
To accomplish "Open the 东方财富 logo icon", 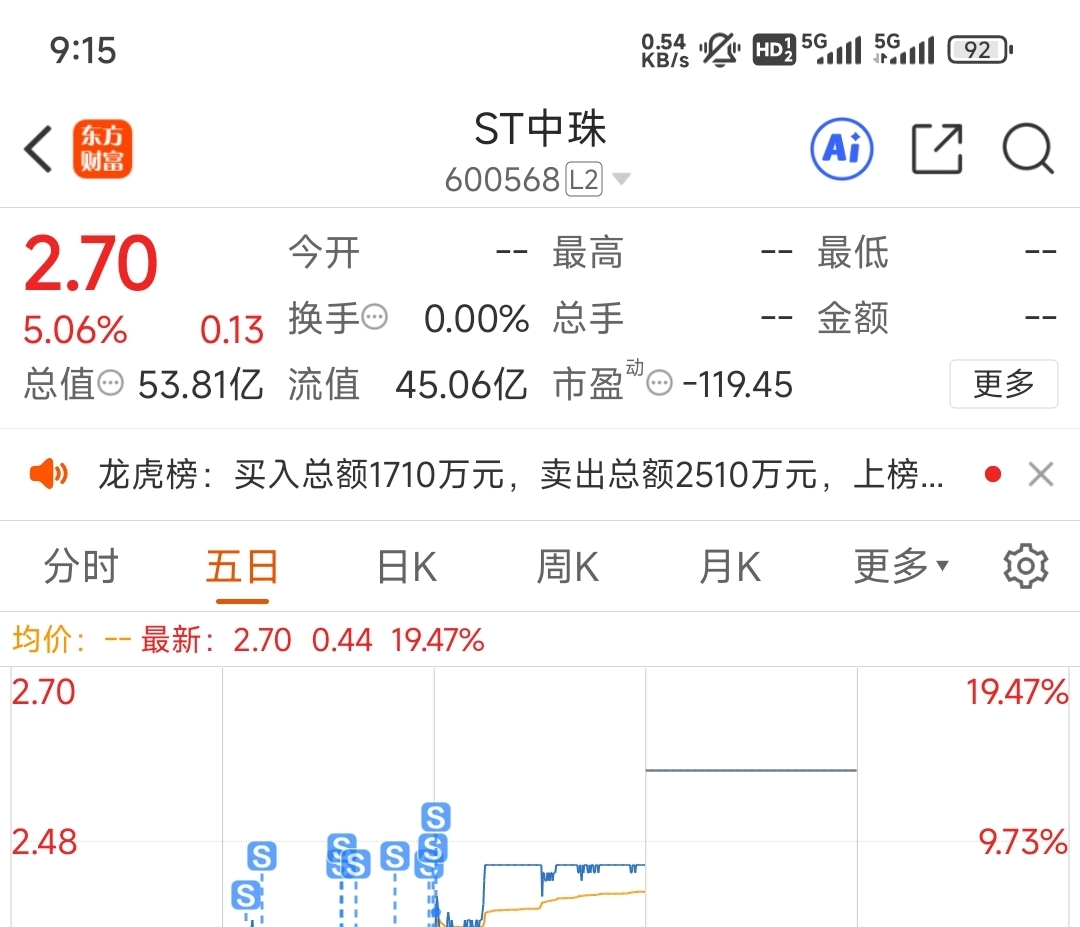I will click(x=103, y=149).
